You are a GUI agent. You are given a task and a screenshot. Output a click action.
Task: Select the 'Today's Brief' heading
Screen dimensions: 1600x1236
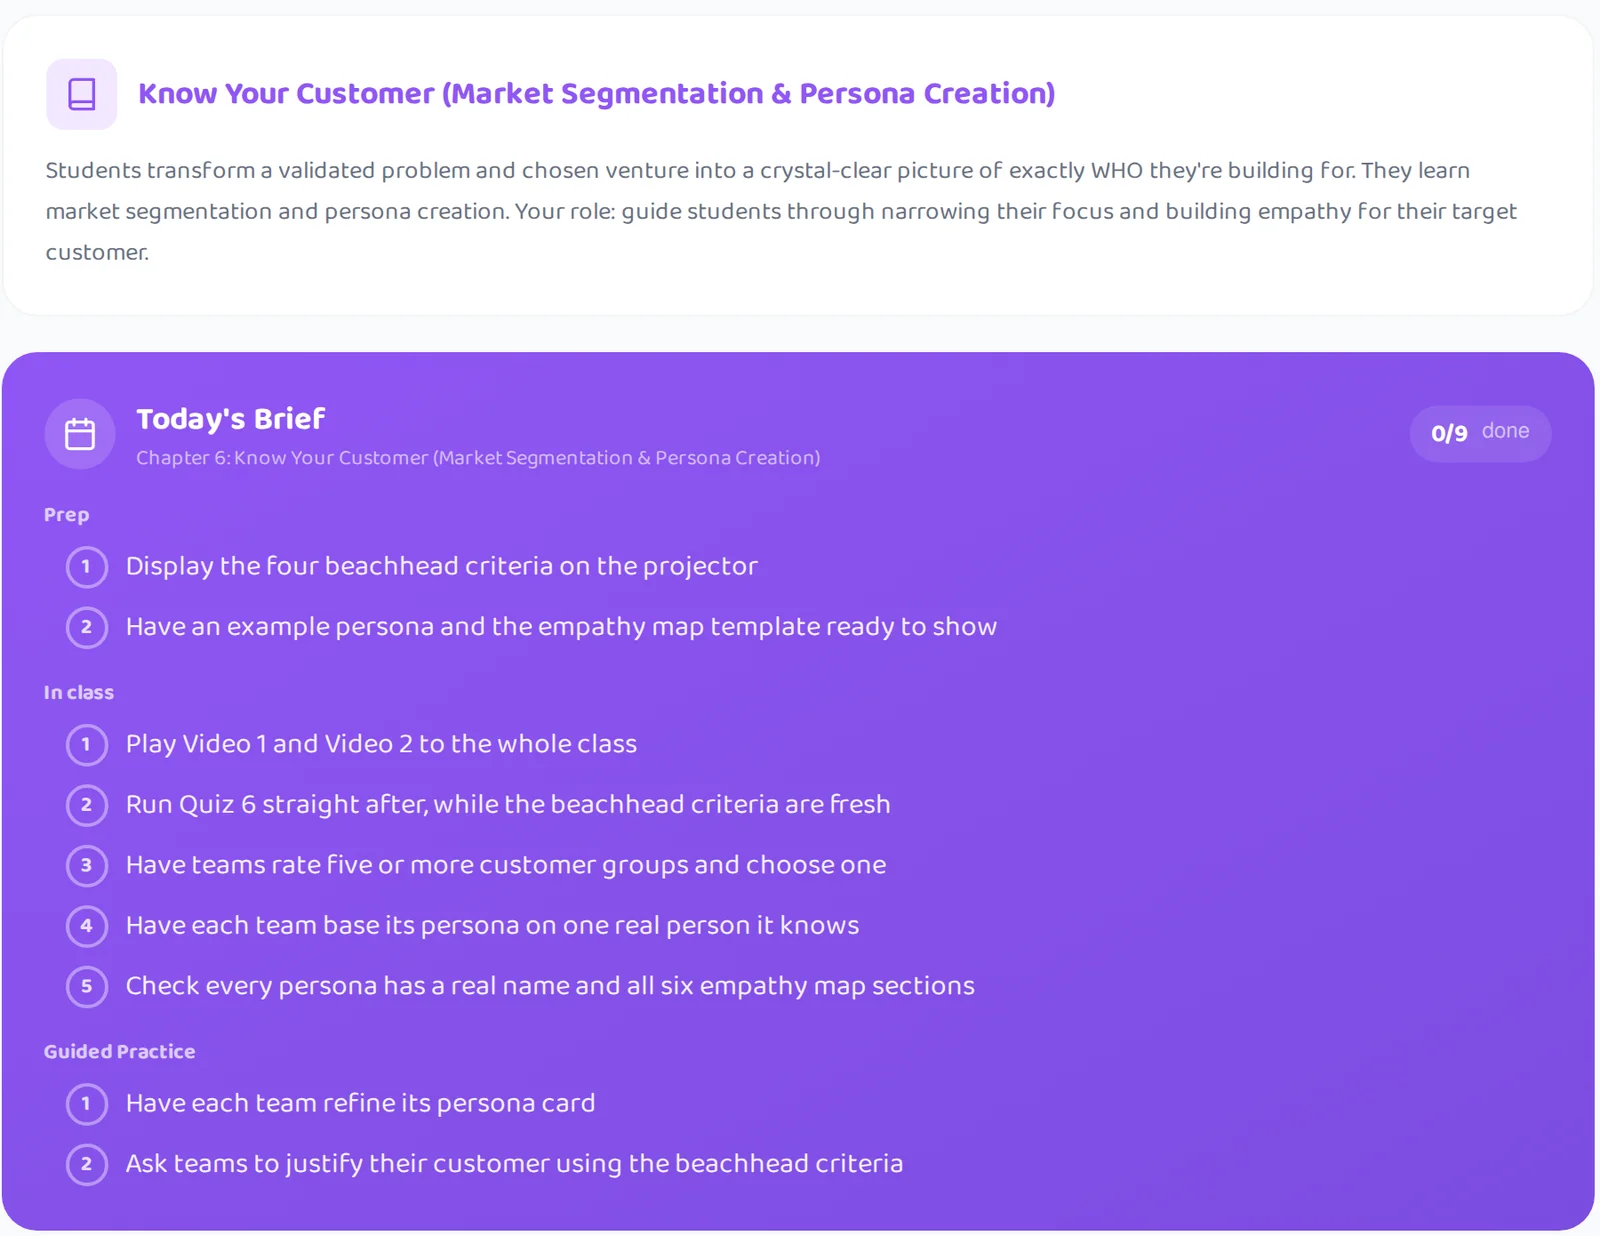pyautogui.click(x=231, y=418)
